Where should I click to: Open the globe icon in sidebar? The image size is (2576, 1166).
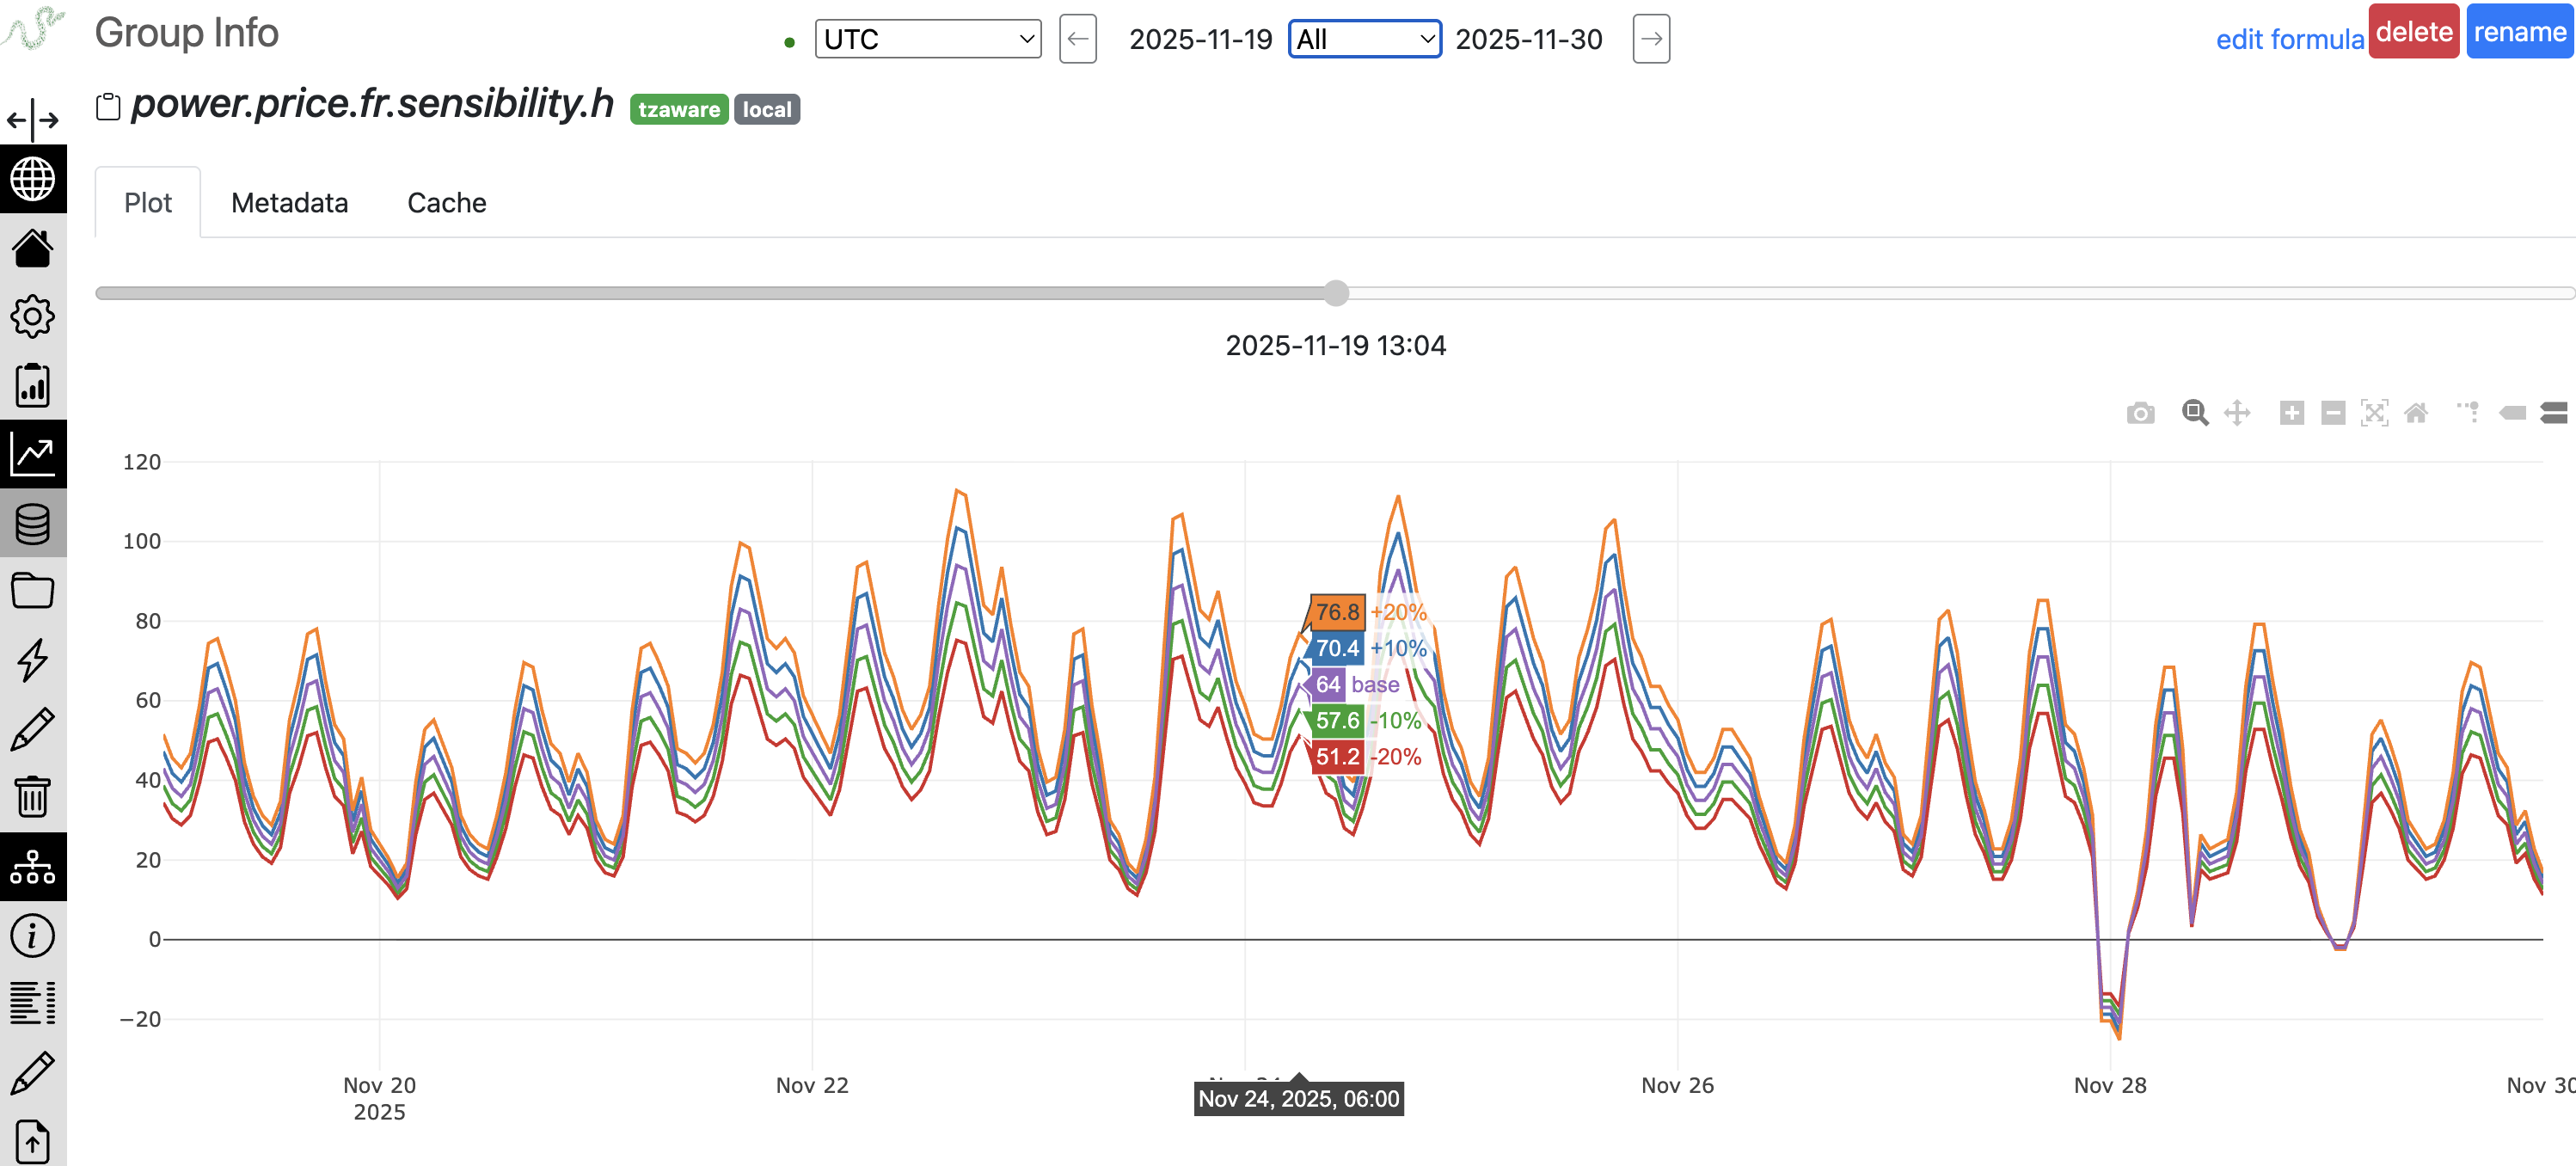(x=33, y=180)
